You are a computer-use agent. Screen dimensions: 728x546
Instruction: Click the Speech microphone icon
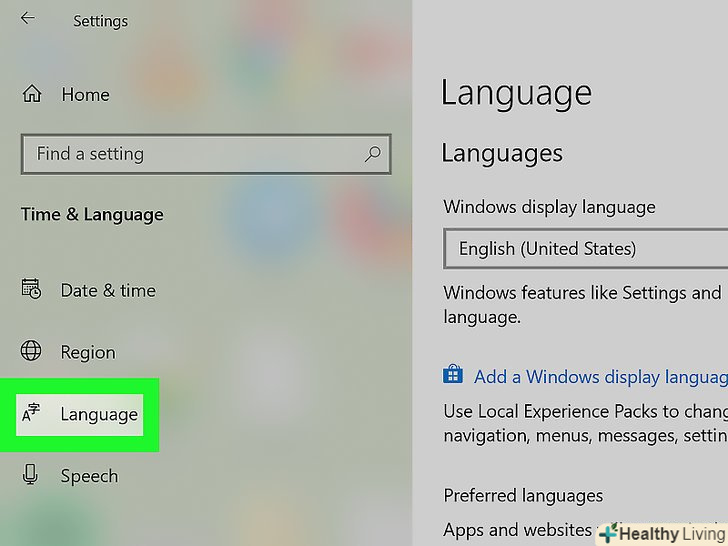(32, 476)
